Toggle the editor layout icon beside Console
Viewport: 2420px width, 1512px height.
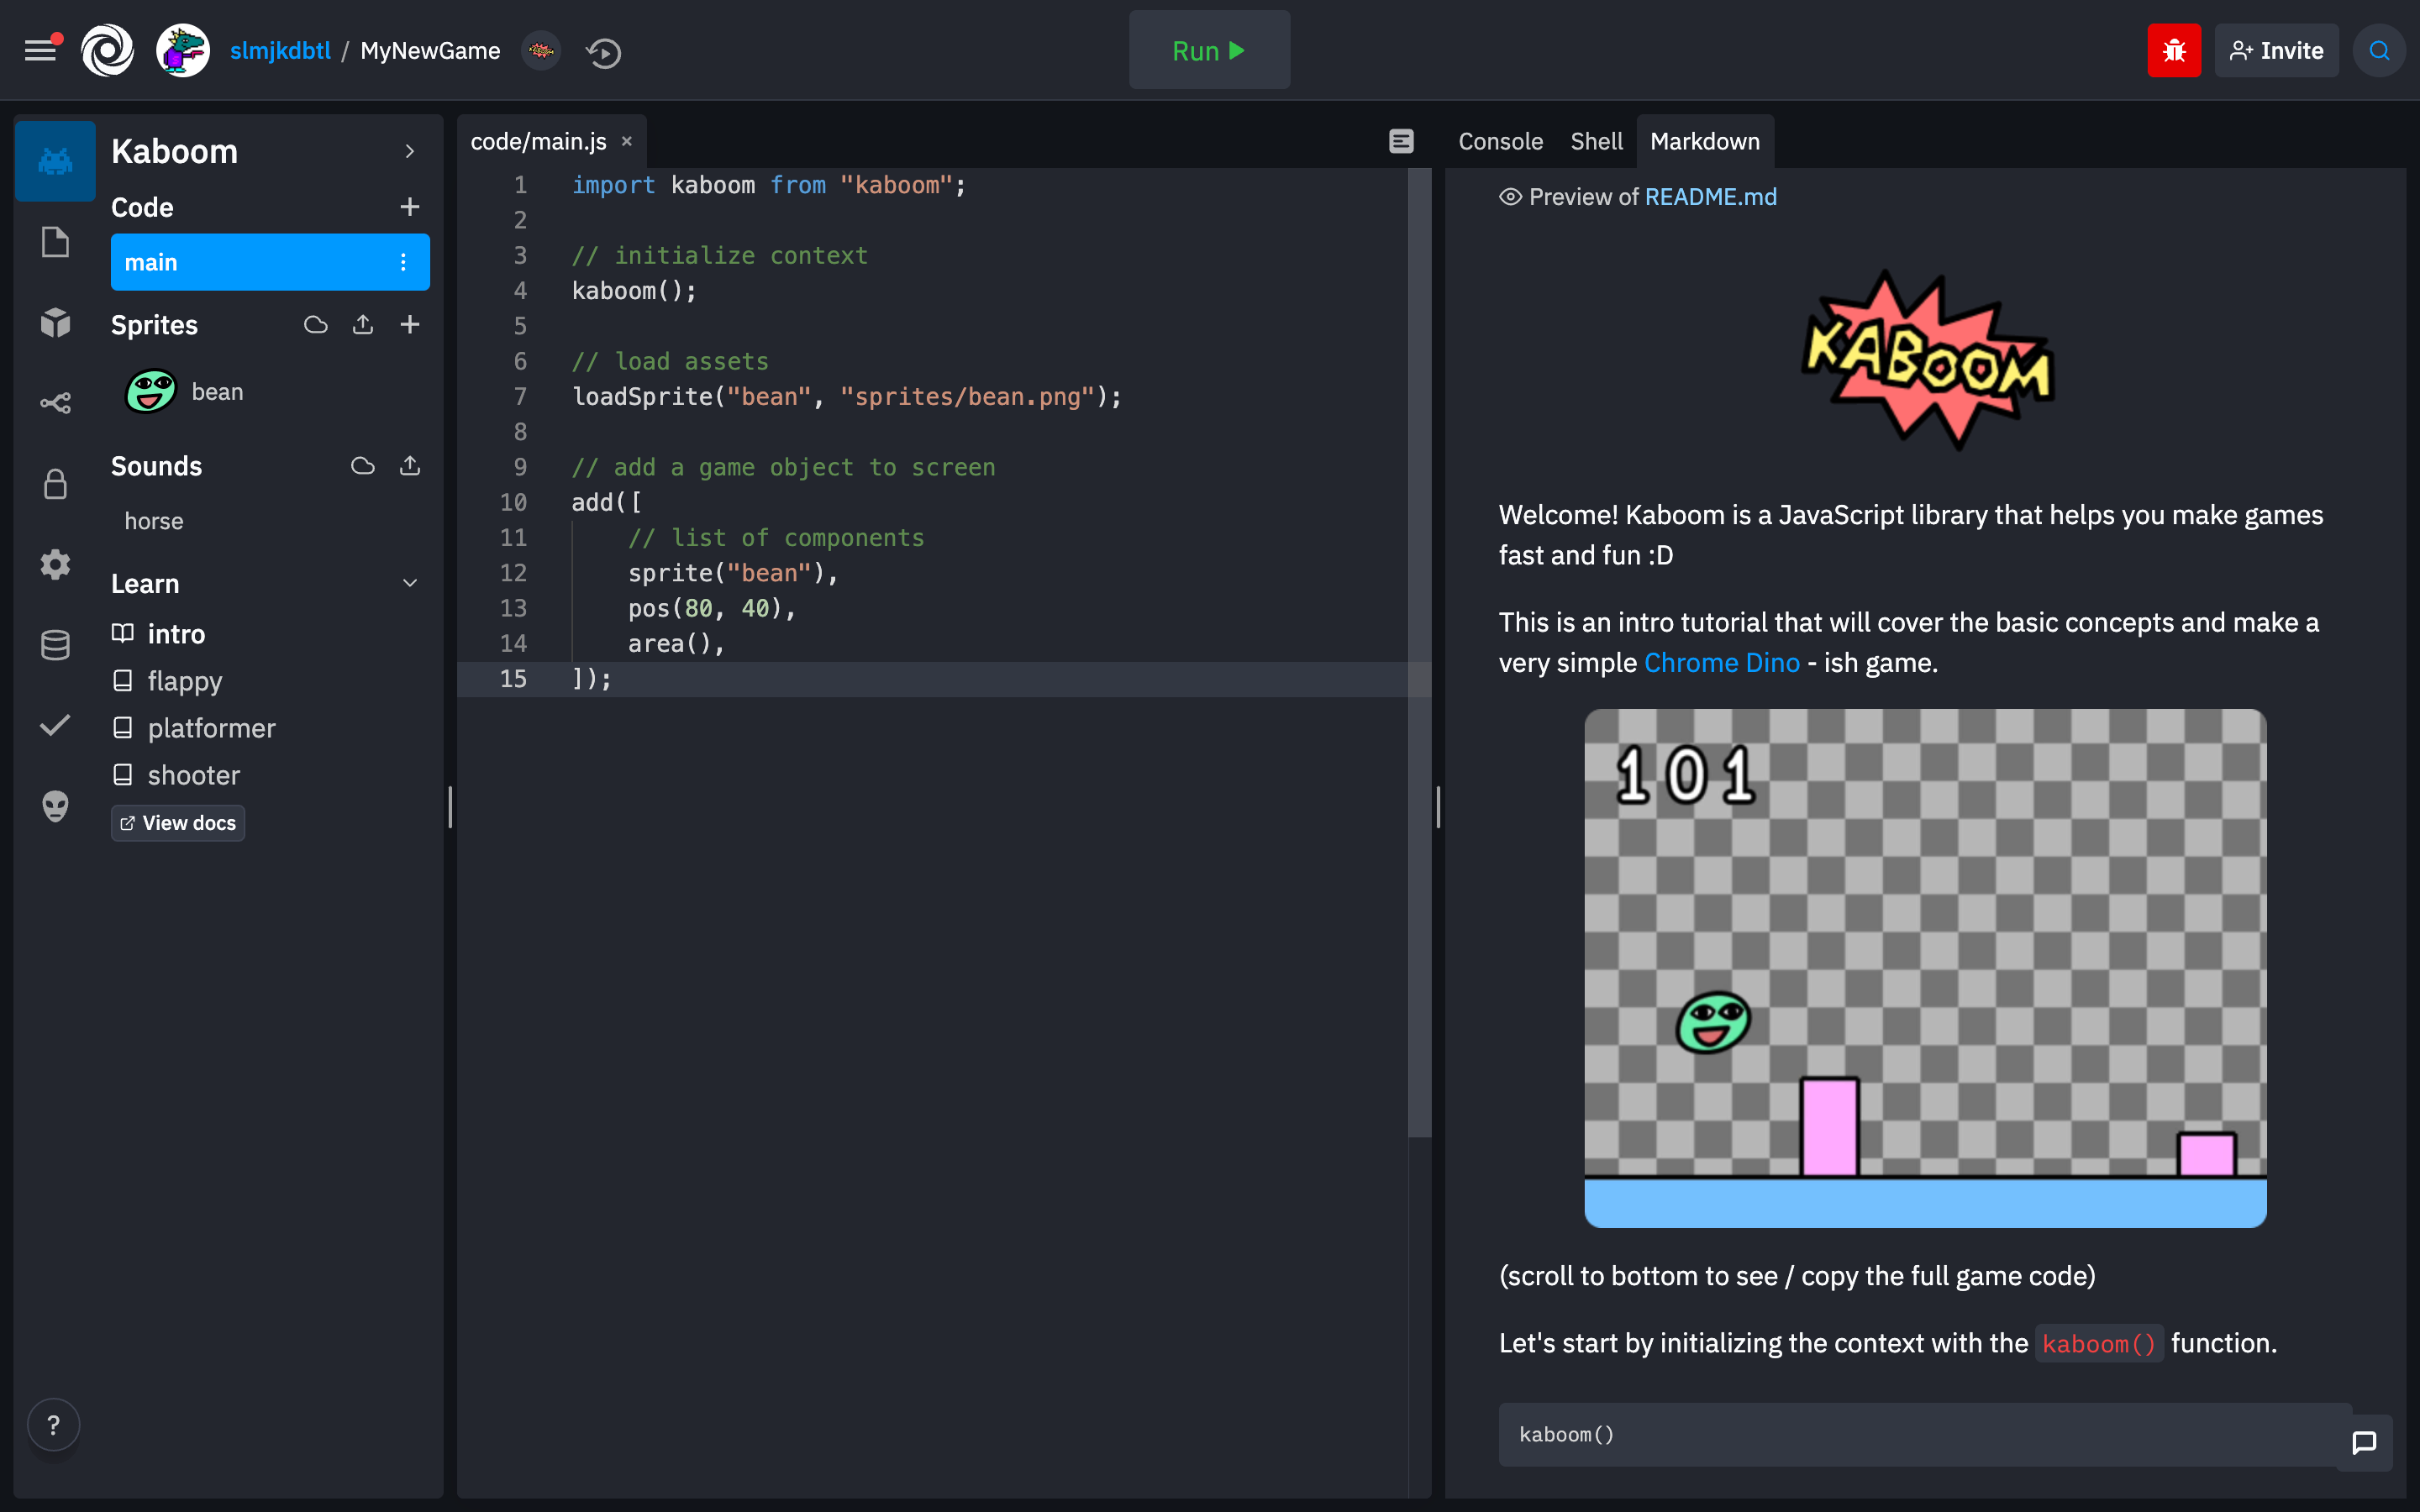(1401, 141)
